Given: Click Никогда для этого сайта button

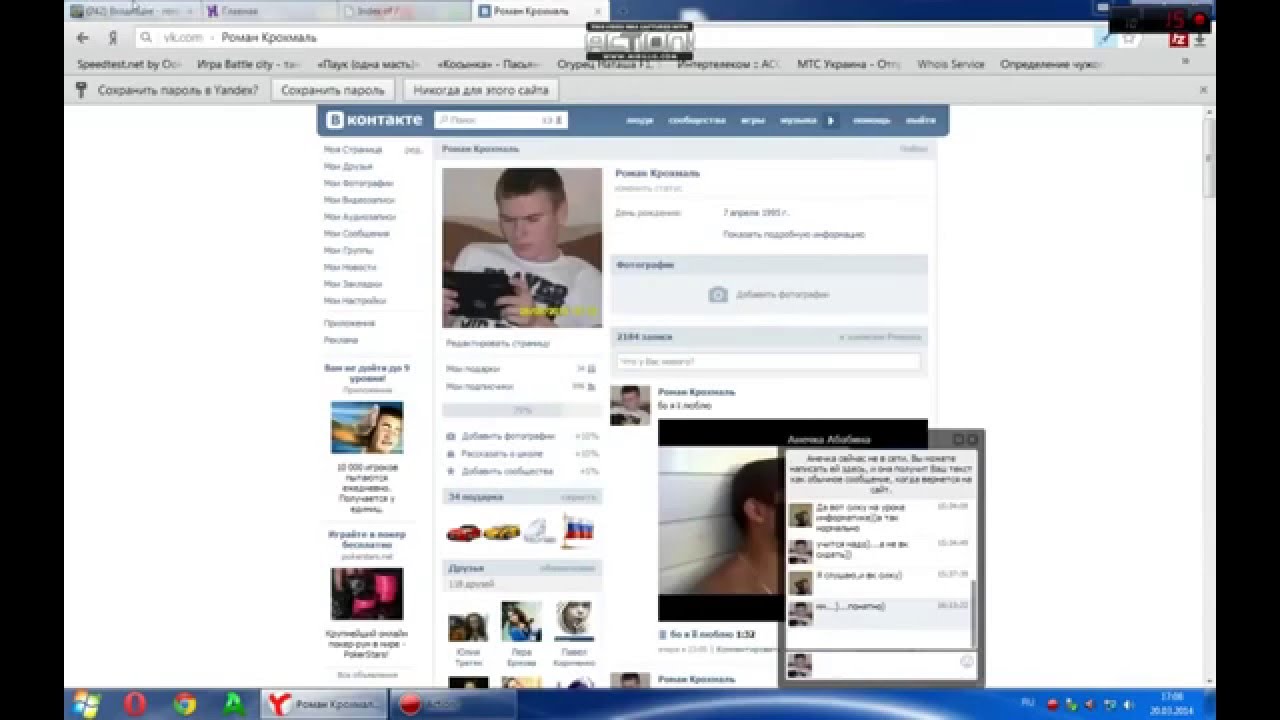Looking at the screenshot, I should pyautogui.click(x=481, y=90).
